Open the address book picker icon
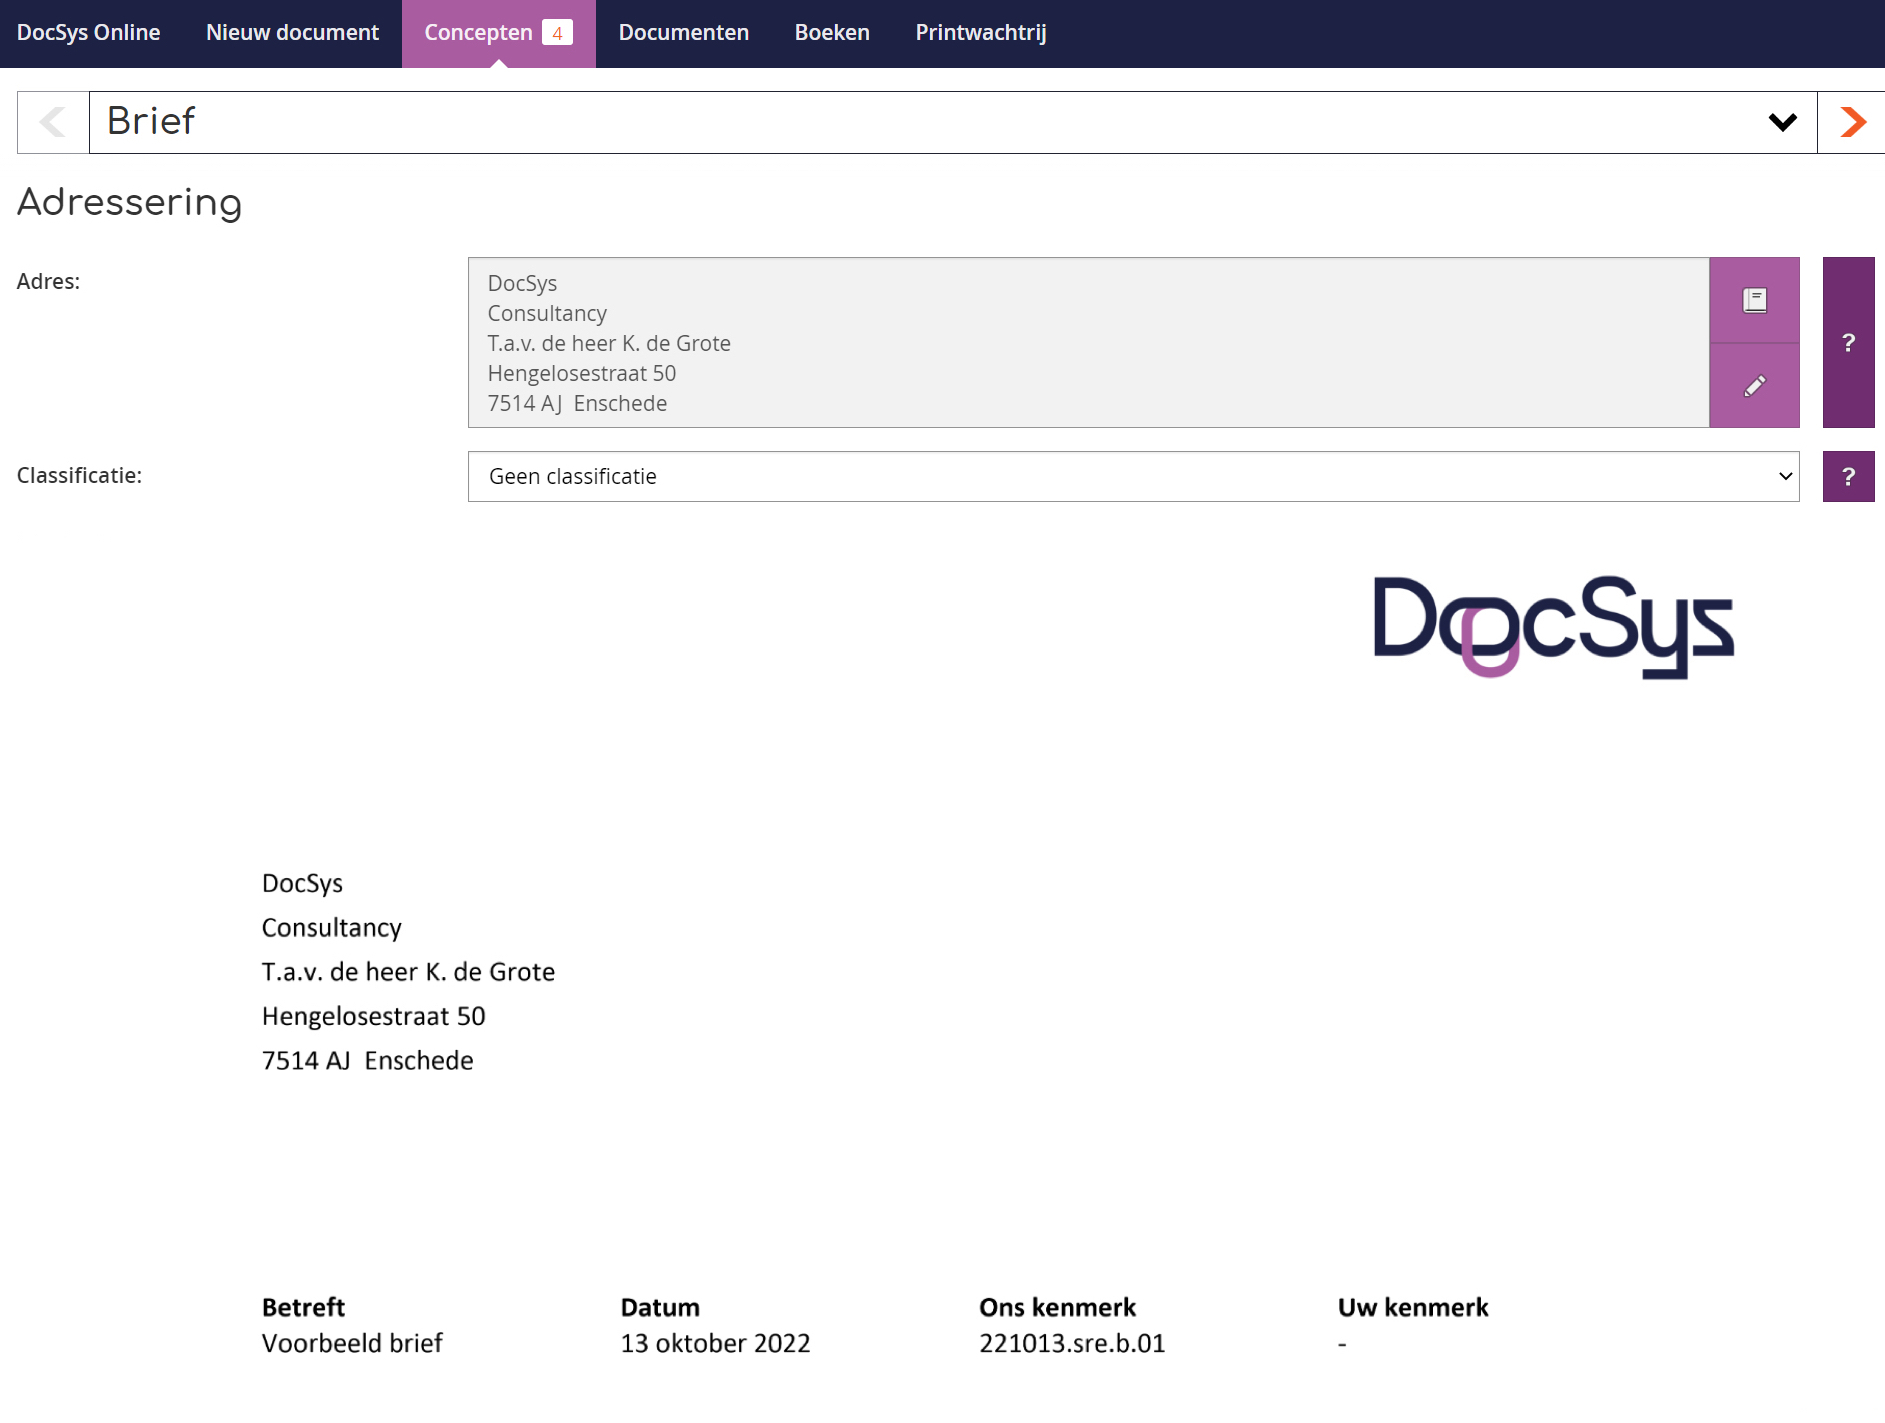This screenshot has height=1423, width=1885. pos(1753,299)
